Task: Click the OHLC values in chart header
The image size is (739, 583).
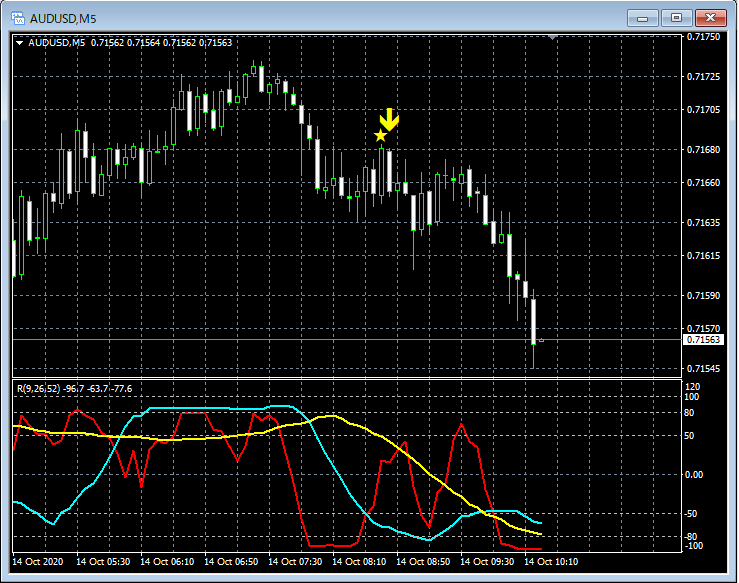Action: coord(162,43)
